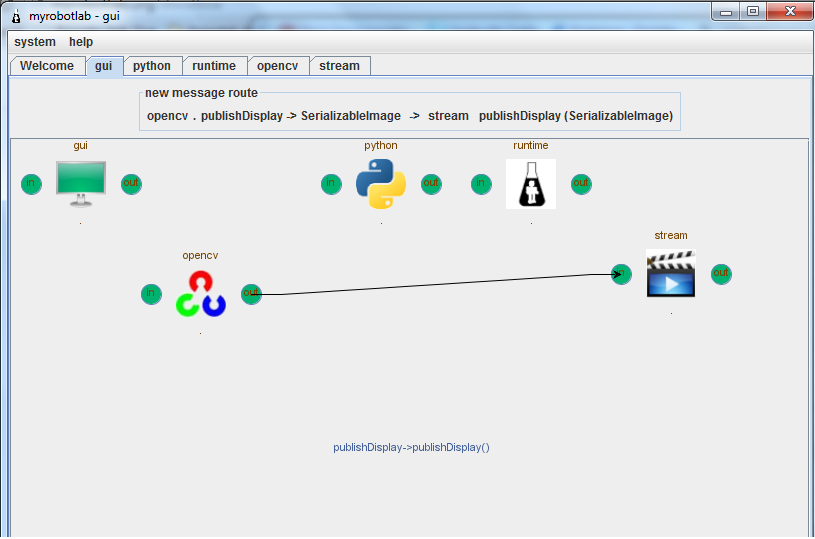Open the runtime tab
The height and width of the screenshot is (539, 815).
214,66
